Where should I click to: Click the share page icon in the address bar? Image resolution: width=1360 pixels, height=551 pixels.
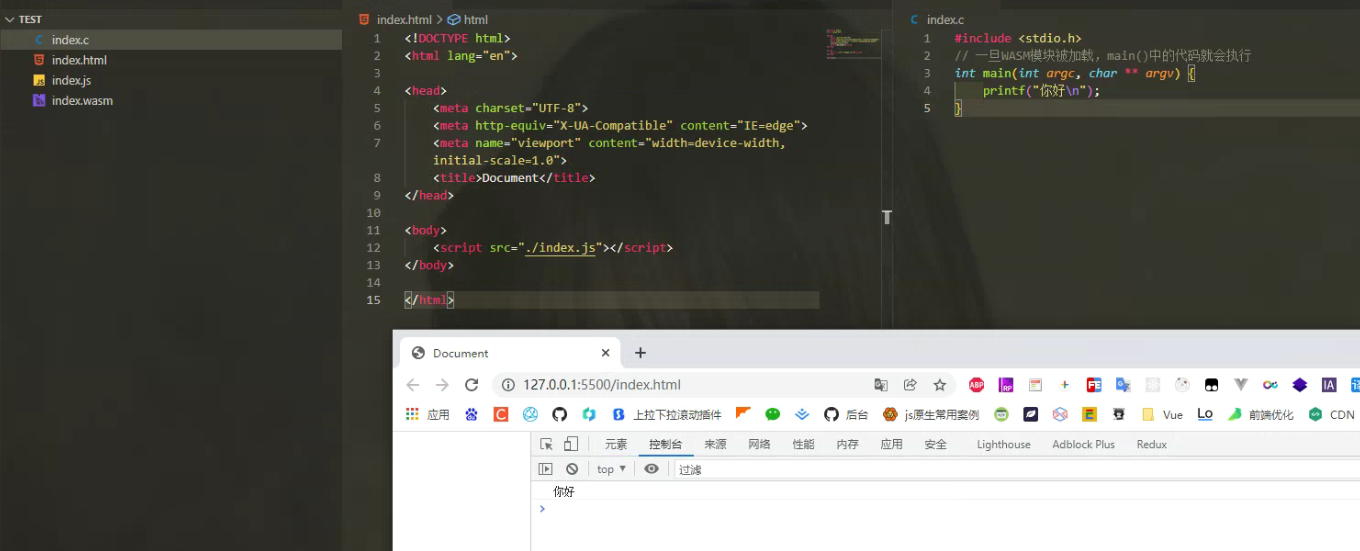pyautogui.click(x=910, y=385)
